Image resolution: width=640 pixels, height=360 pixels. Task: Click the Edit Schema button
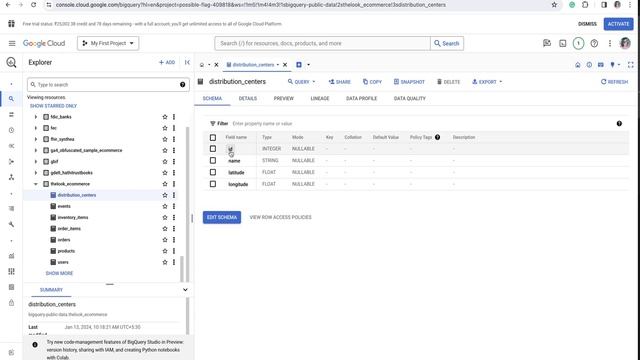tap(222, 217)
